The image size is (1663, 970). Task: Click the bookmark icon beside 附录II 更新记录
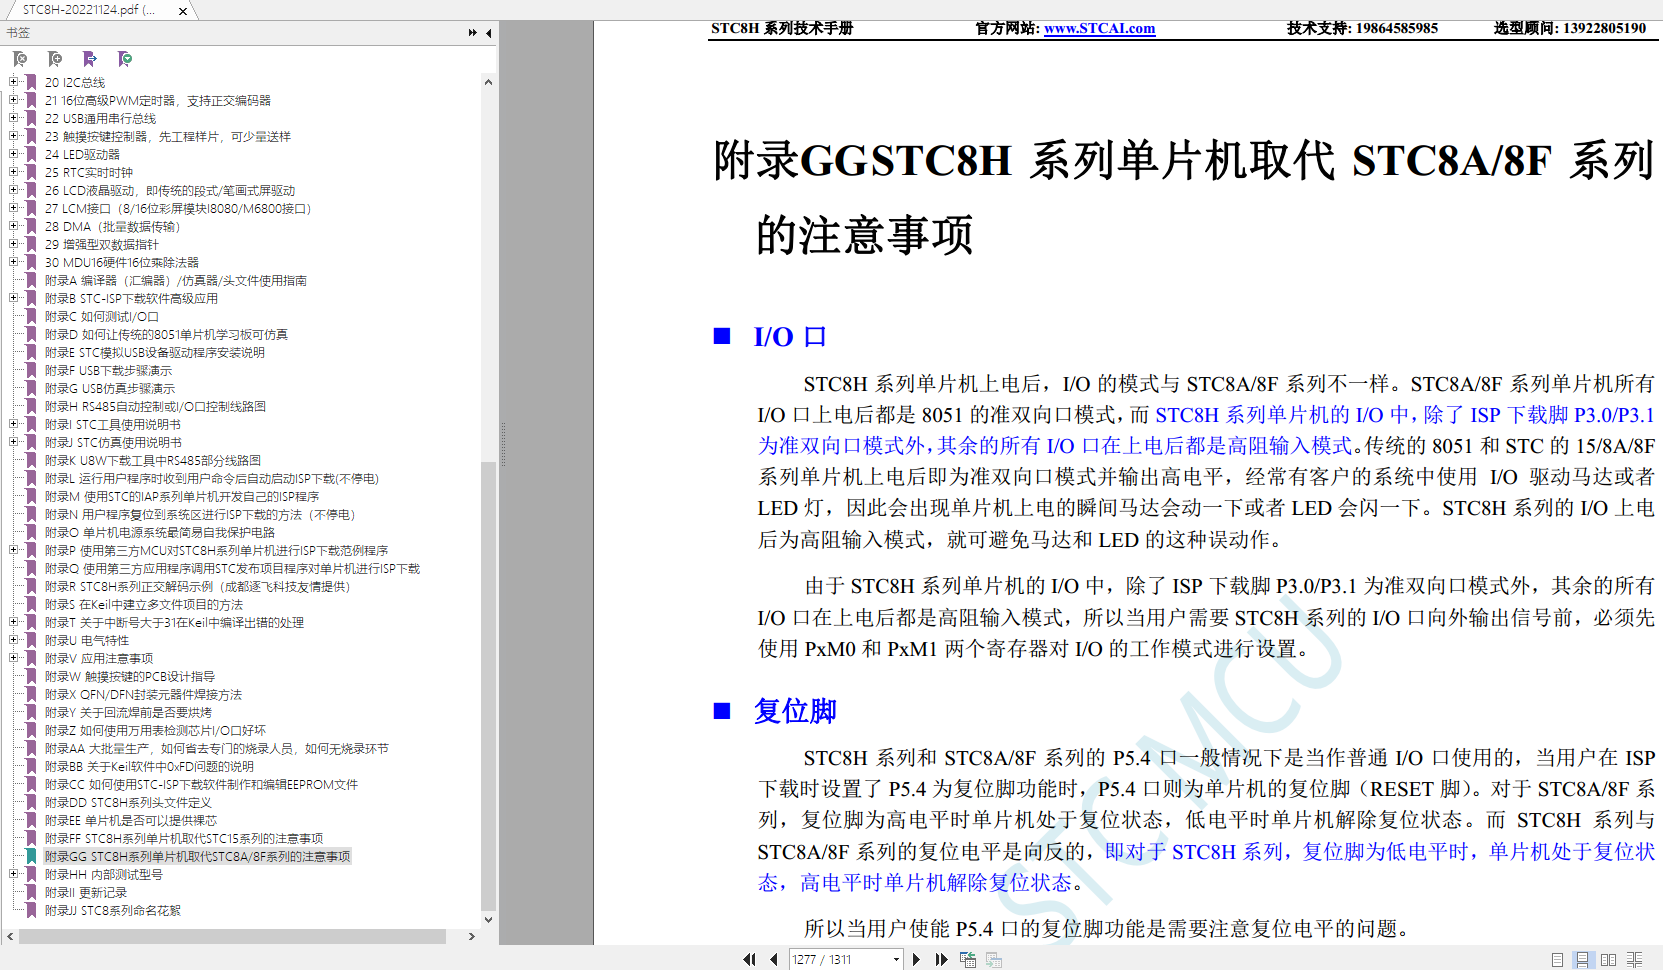click(x=31, y=892)
